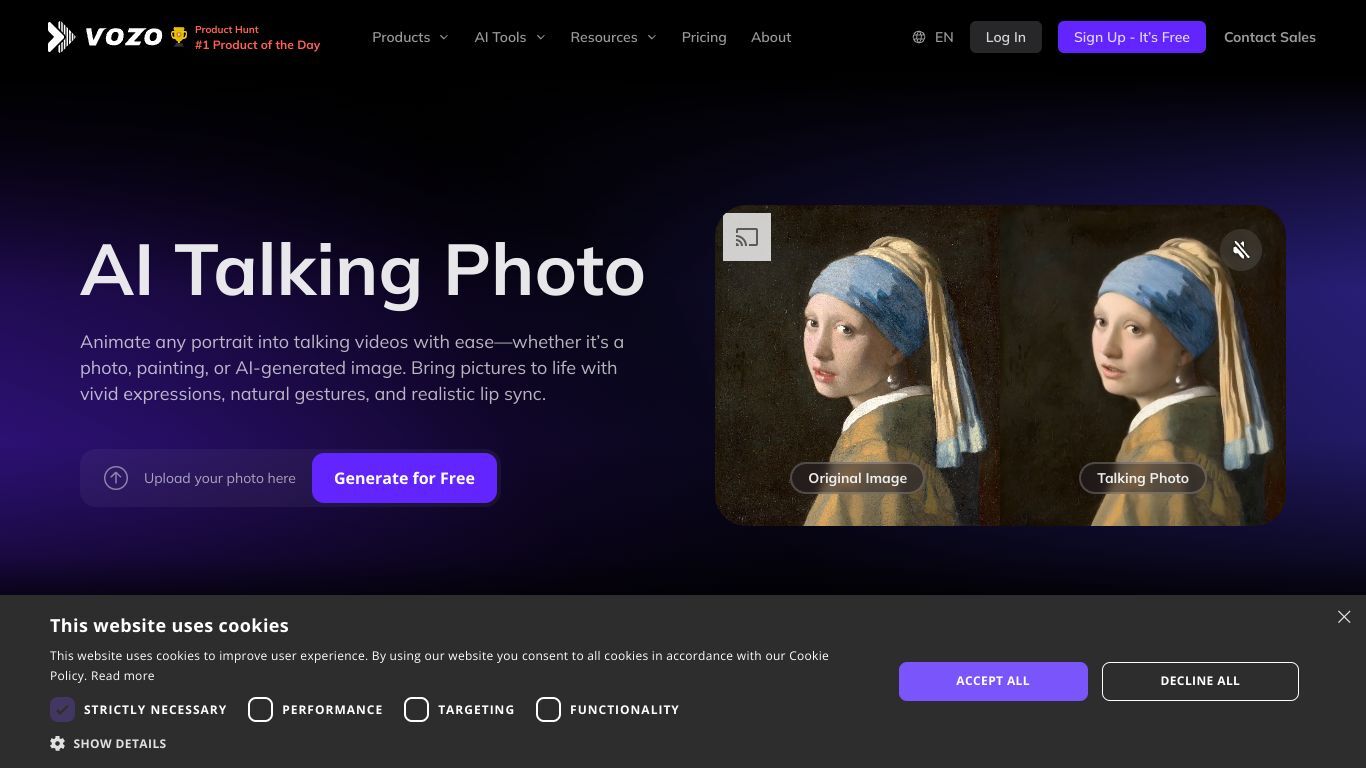
Task: Click the Original Image label
Action: 858,478
